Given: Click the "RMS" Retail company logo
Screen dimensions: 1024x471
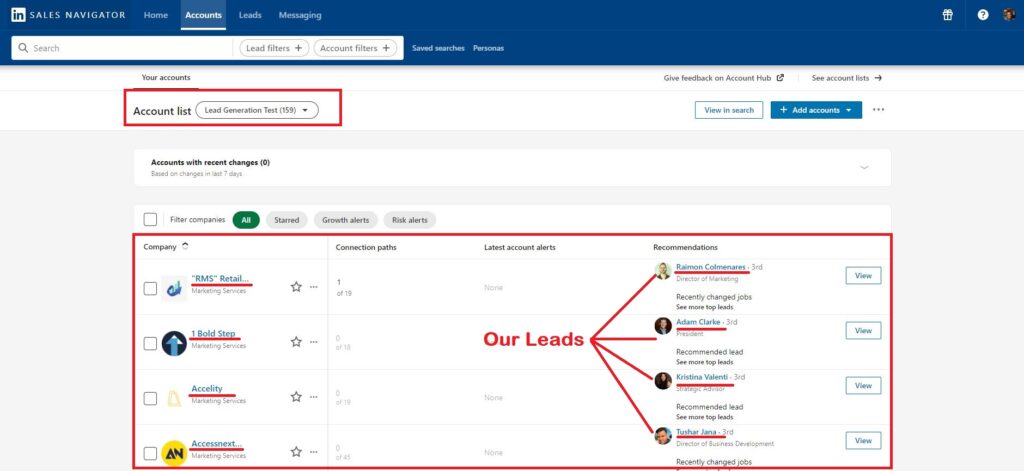Looking at the screenshot, I should click(174, 288).
